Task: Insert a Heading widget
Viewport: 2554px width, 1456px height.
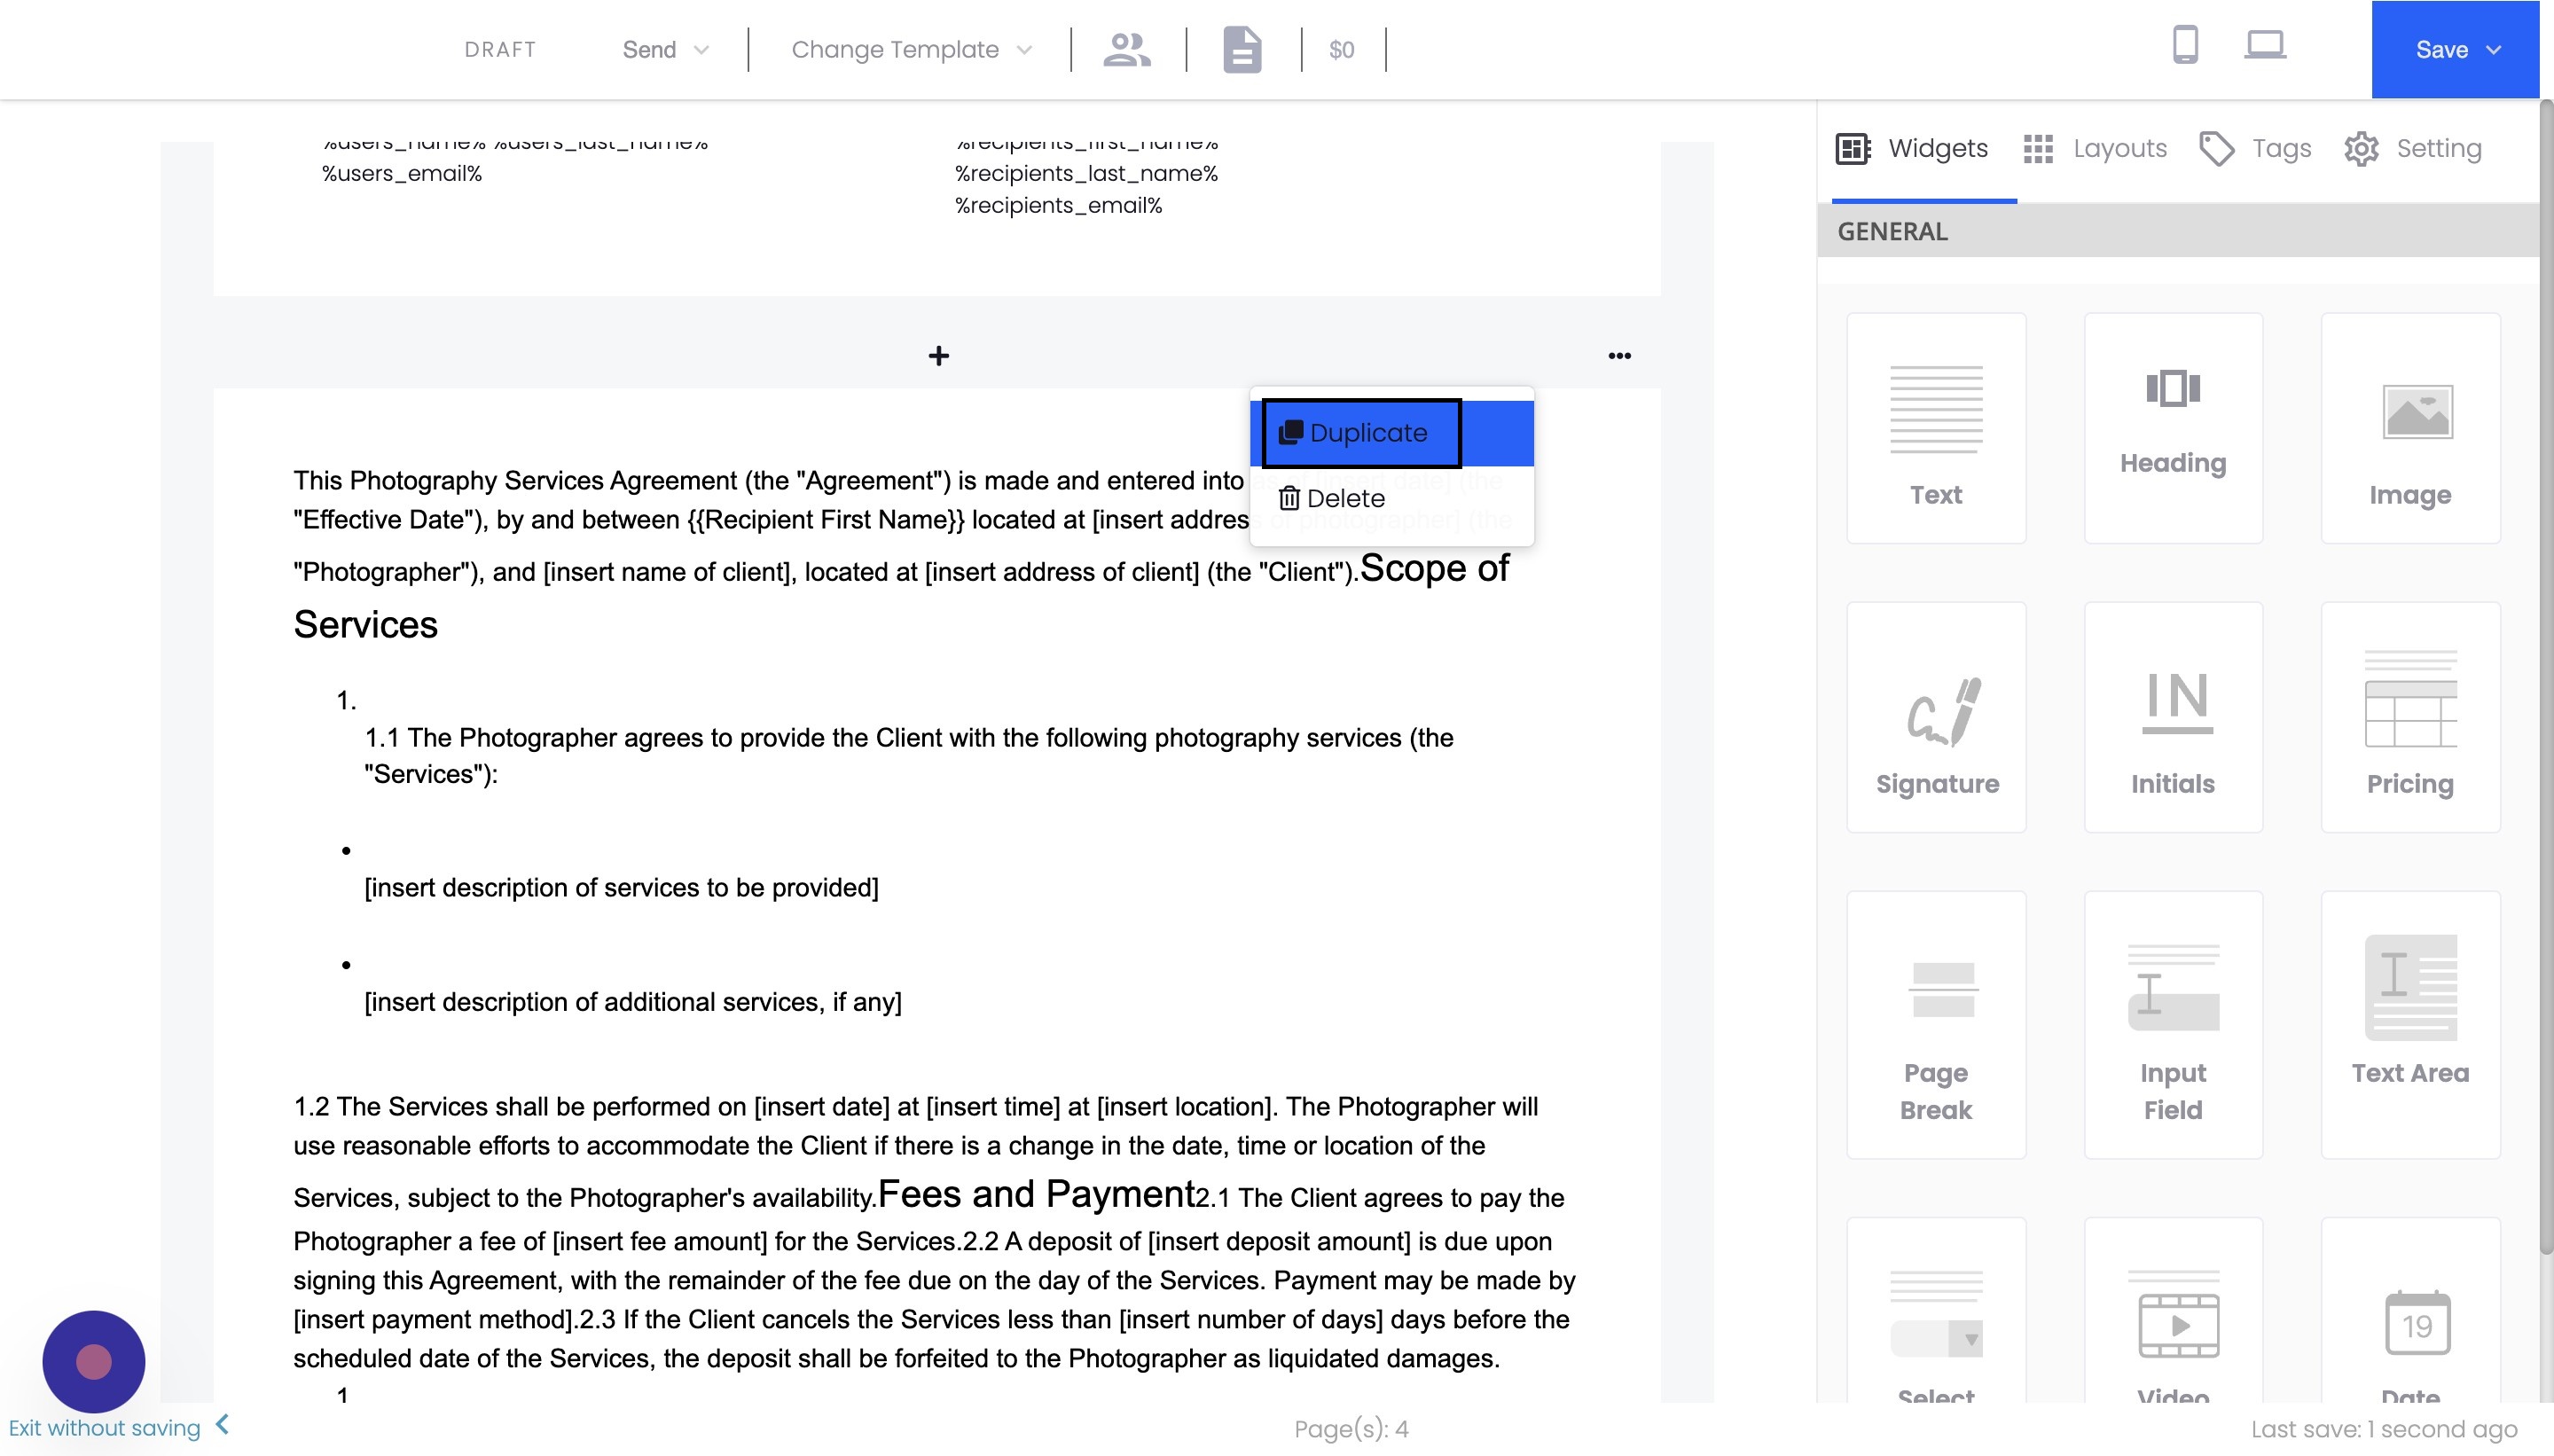Action: pyautogui.click(x=2172, y=428)
